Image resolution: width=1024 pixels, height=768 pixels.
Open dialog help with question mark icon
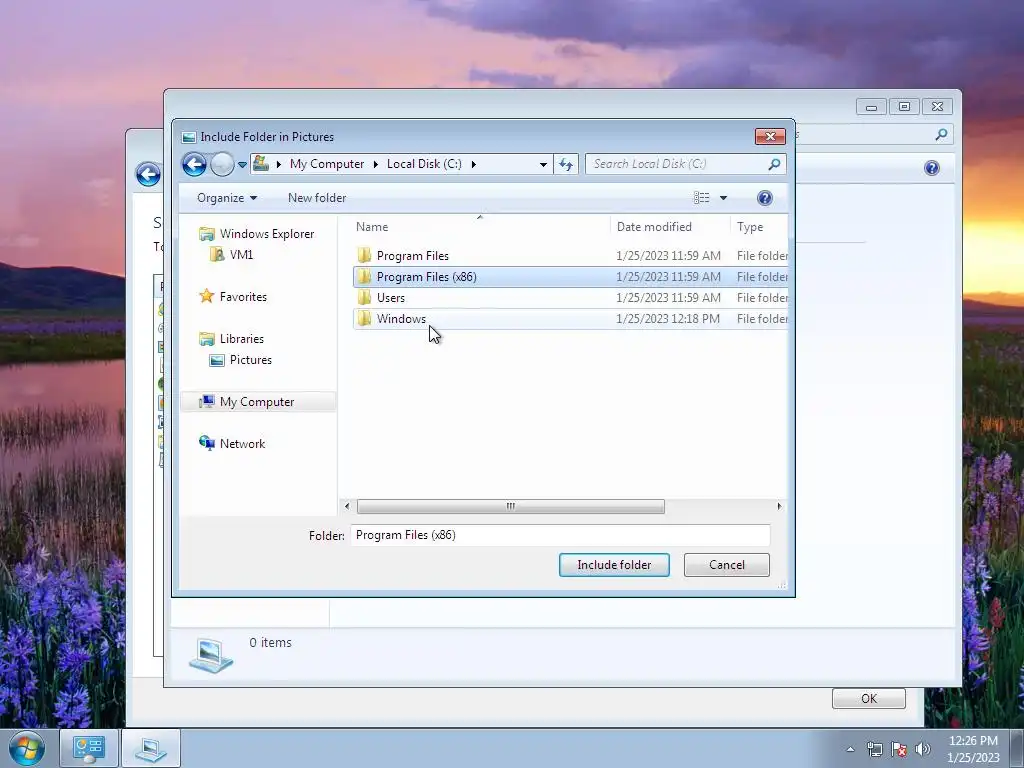point(765,198)
